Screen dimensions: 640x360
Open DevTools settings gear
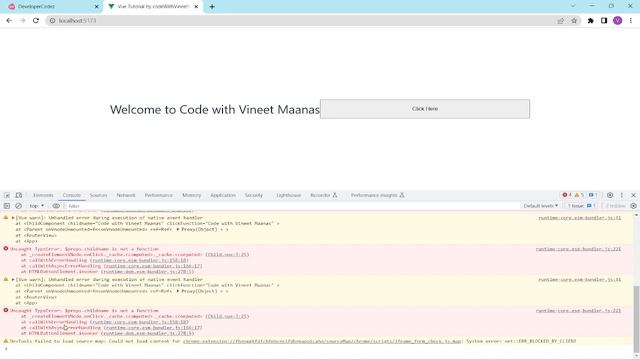(x=610, y=196)
